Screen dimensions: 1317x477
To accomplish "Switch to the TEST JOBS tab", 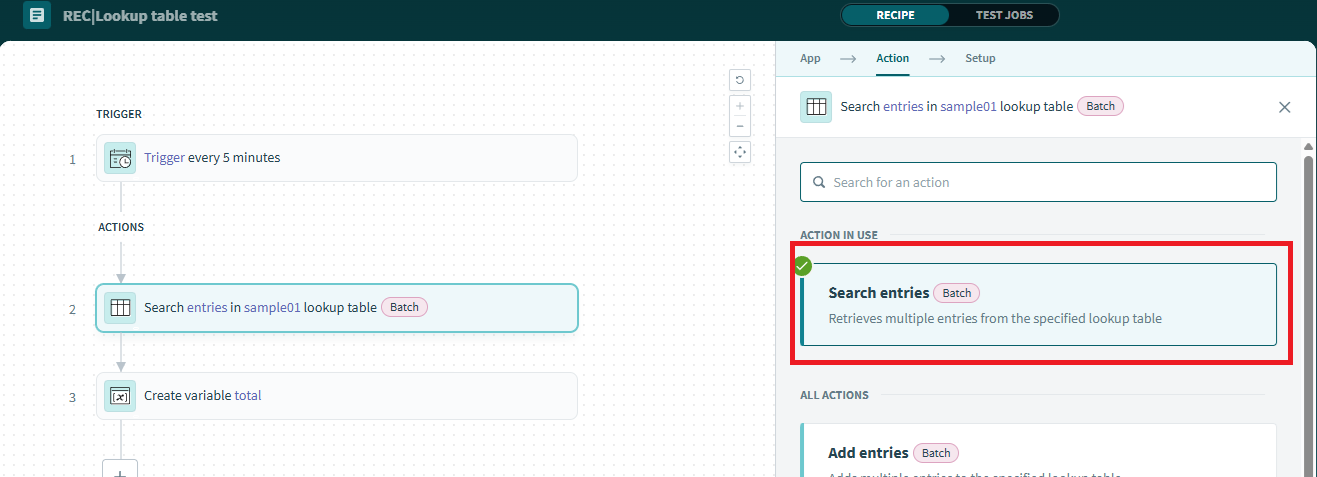I will [1004, 15].
